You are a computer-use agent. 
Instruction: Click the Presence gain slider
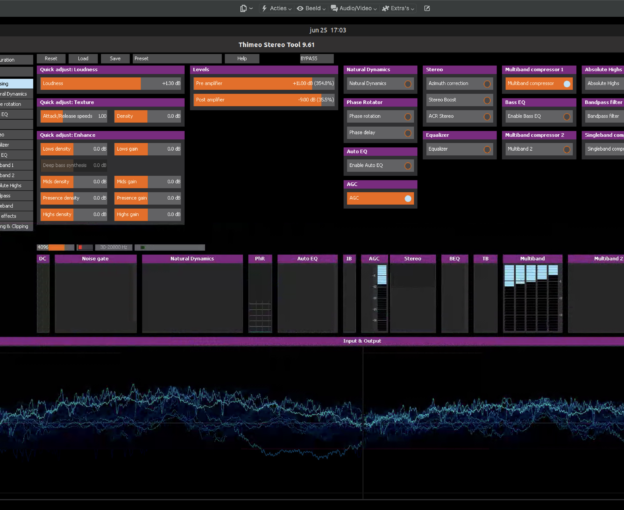148,198
